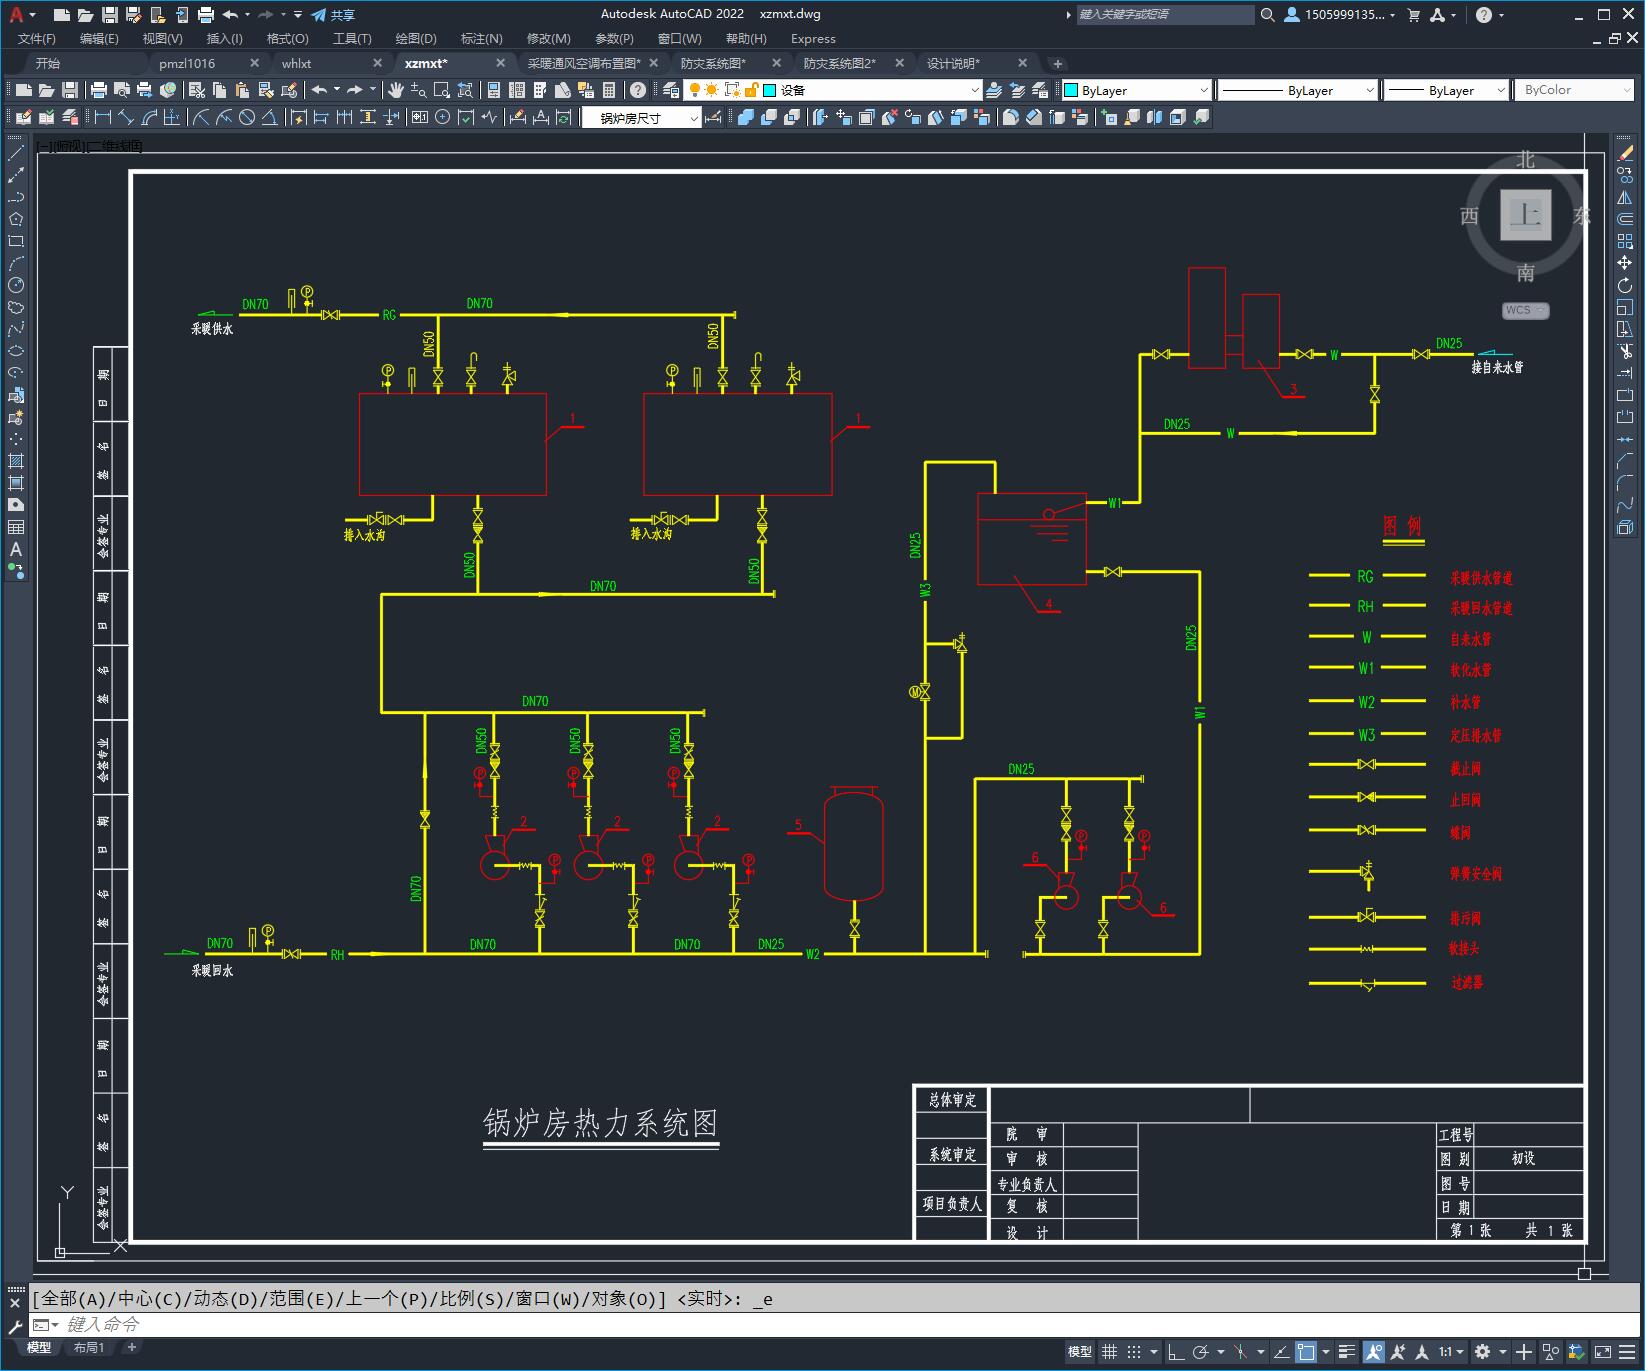This screenshot has width=1645, height=1371.
Task: Select the Move tool in modify toolbar
Action: coord(1625,263)
